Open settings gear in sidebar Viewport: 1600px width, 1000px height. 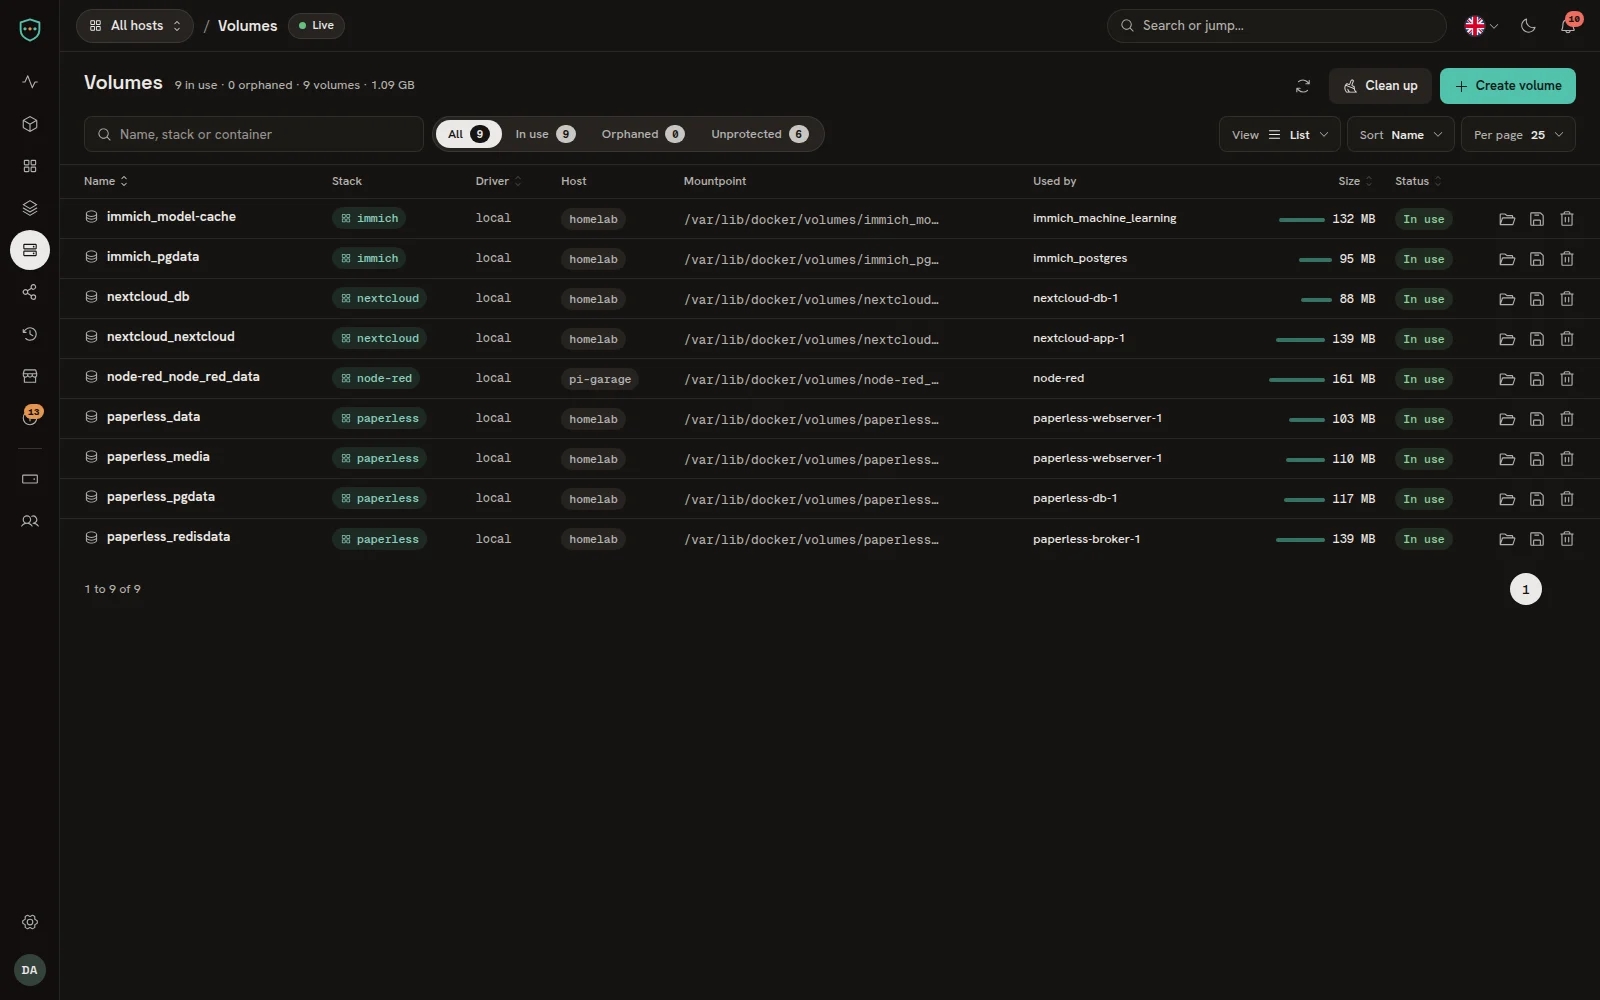click(x=30, y=922)
